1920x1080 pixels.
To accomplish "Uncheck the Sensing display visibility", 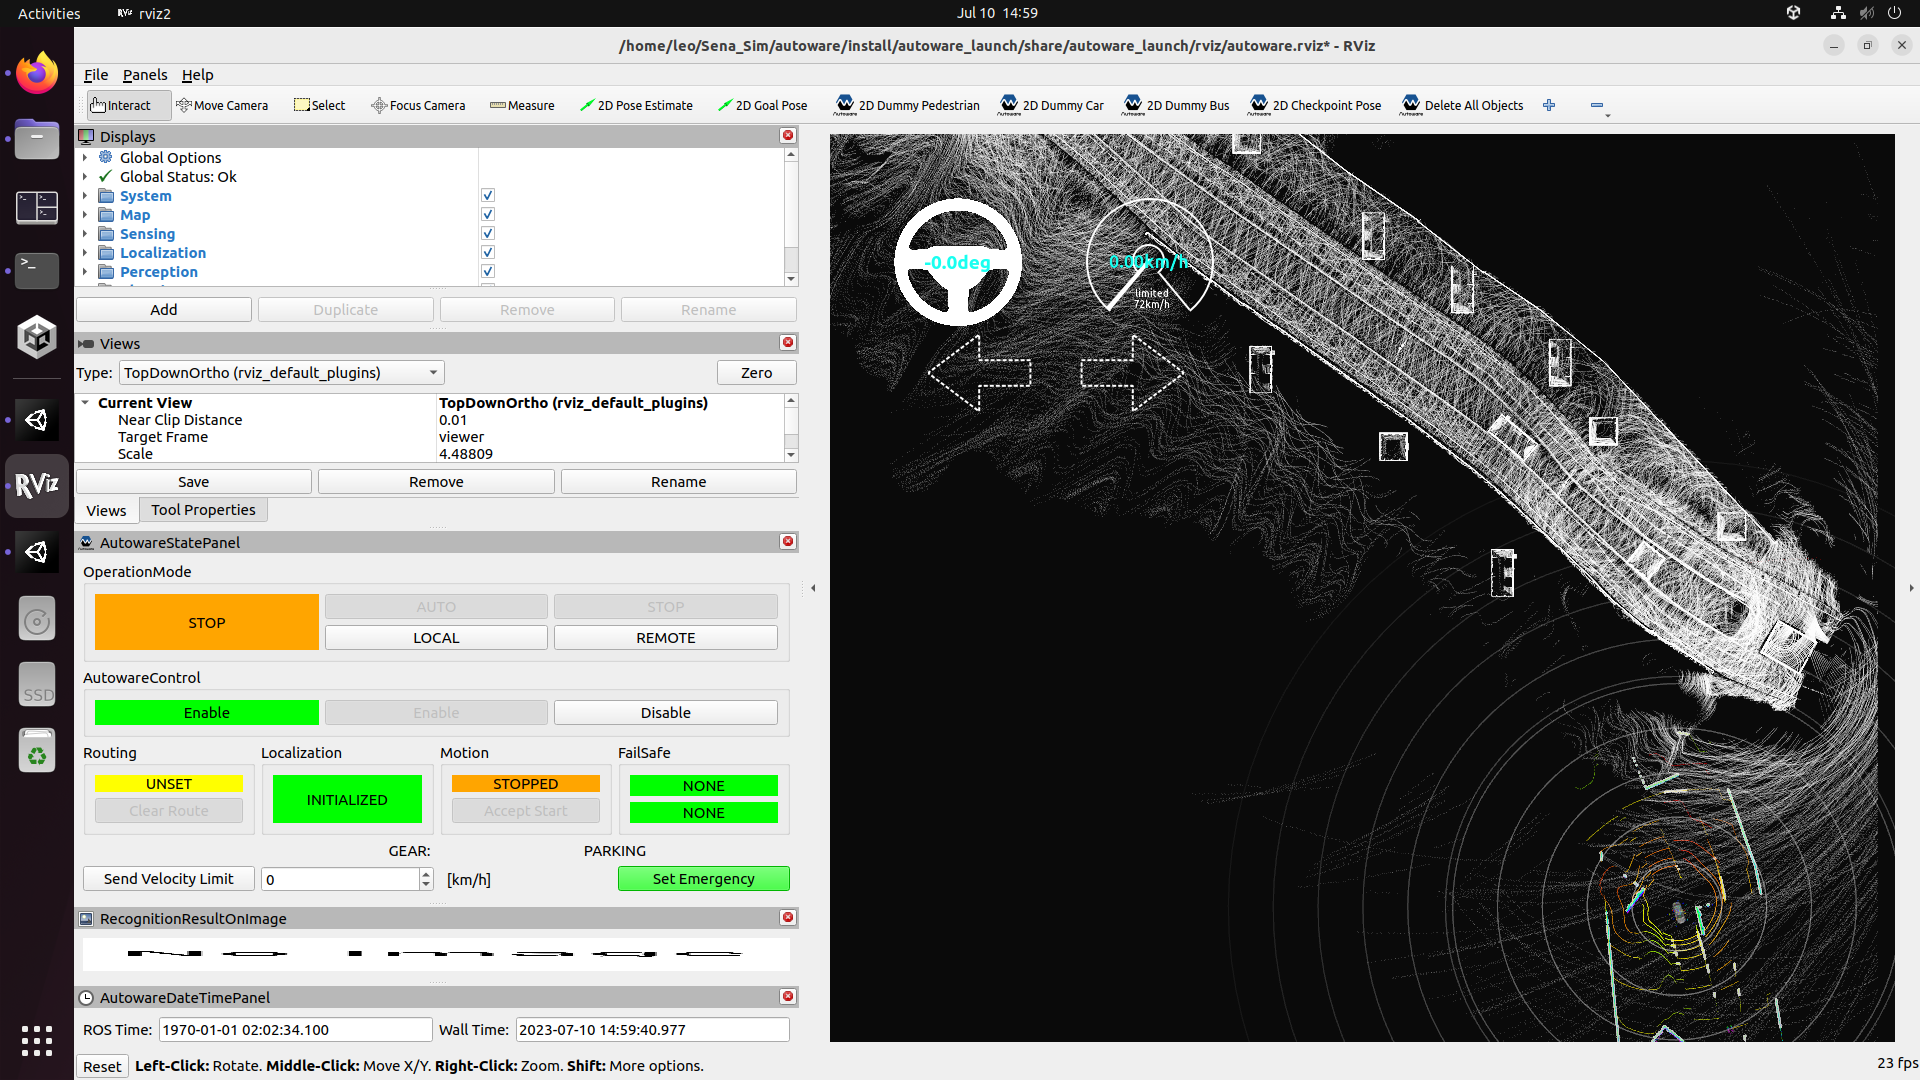I will point(487,233).
